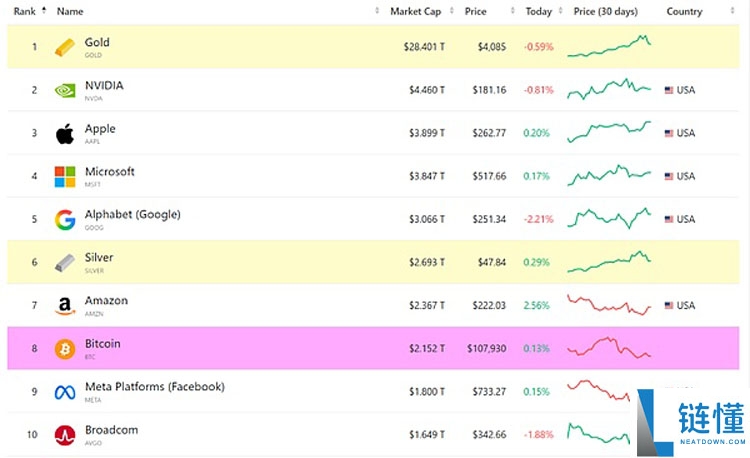Click Silver's price $47.84
The width and height of the screenshot is (750, 458).
[492, 262]
